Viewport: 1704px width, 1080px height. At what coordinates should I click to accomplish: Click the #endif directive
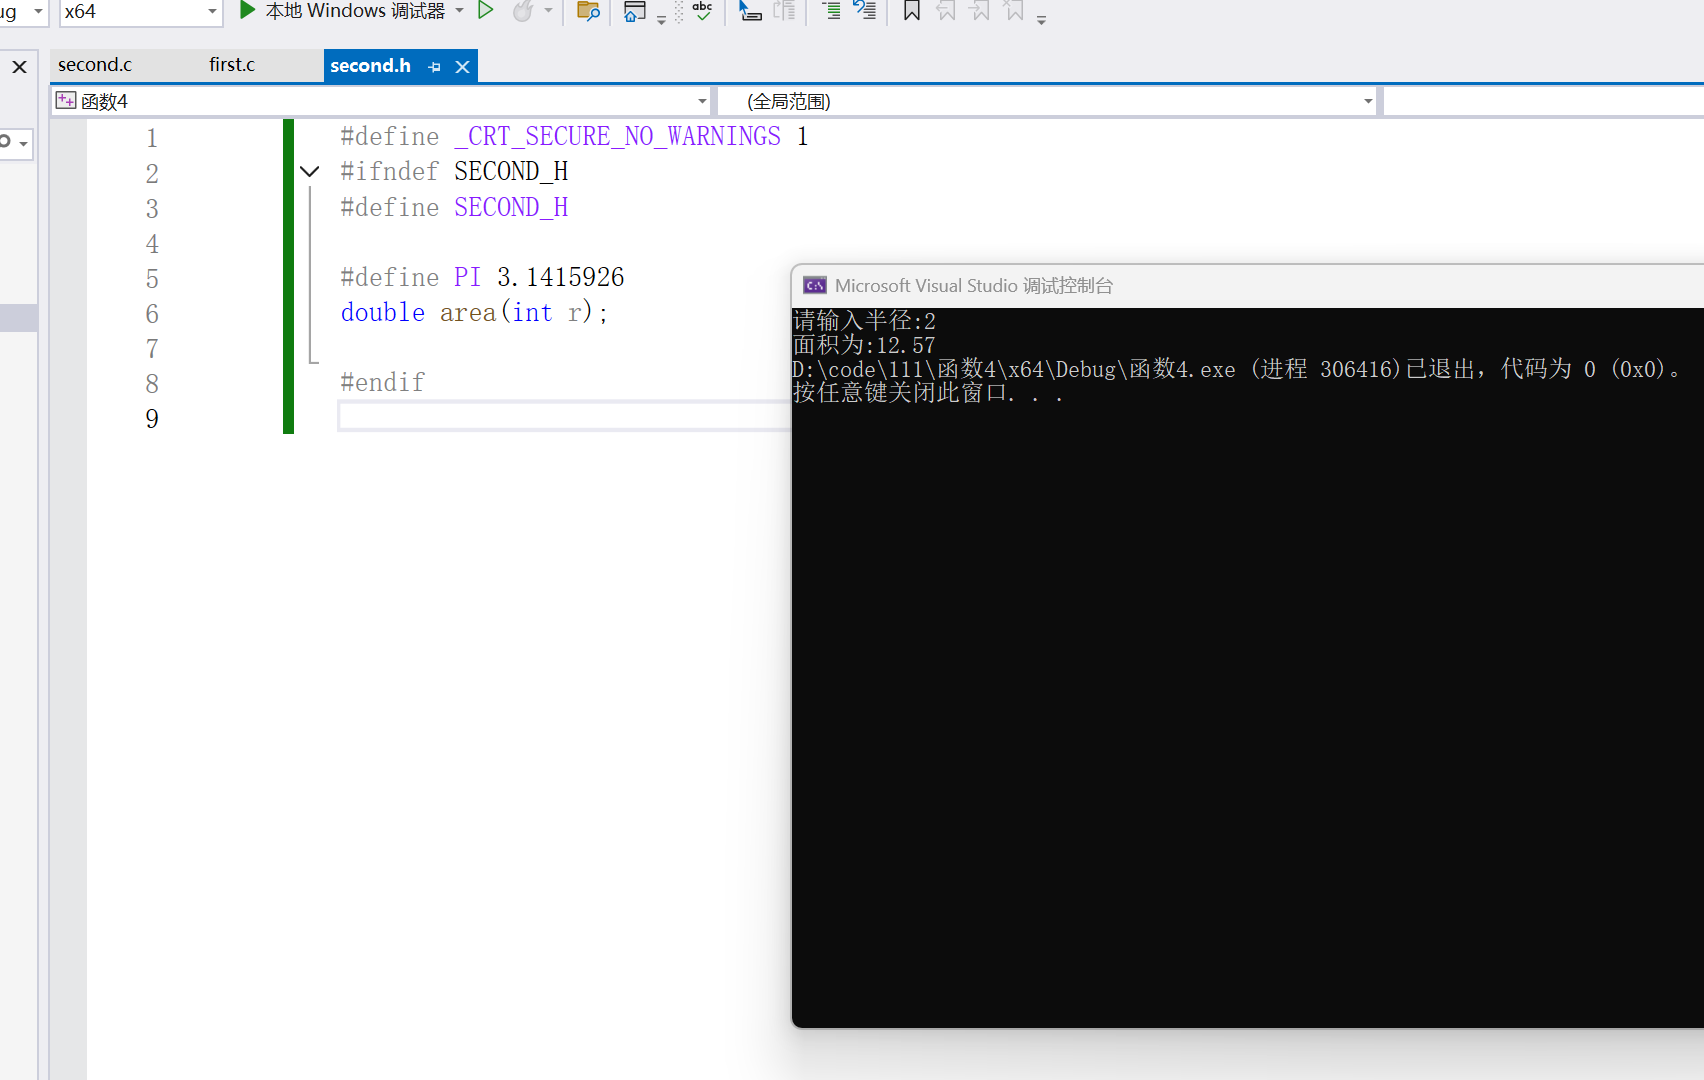point(382,382)
